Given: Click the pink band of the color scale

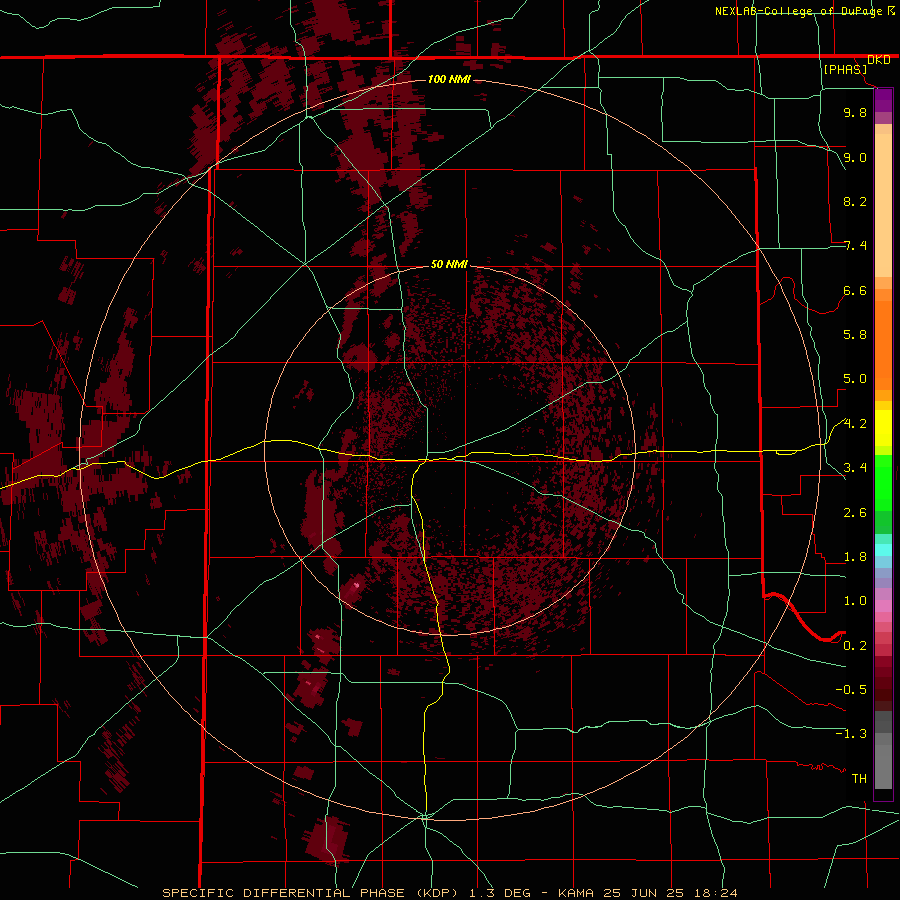Looking at the screenshot, I should (x=883, y=606).
